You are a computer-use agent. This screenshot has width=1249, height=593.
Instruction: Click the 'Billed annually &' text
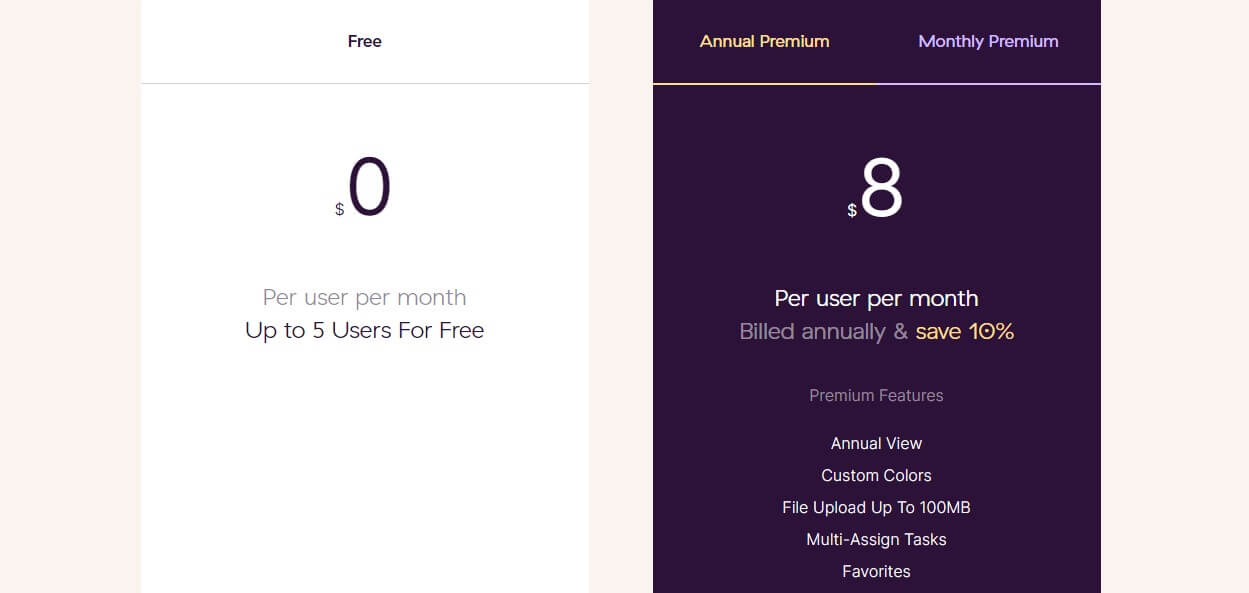click(x=824, y=332)
